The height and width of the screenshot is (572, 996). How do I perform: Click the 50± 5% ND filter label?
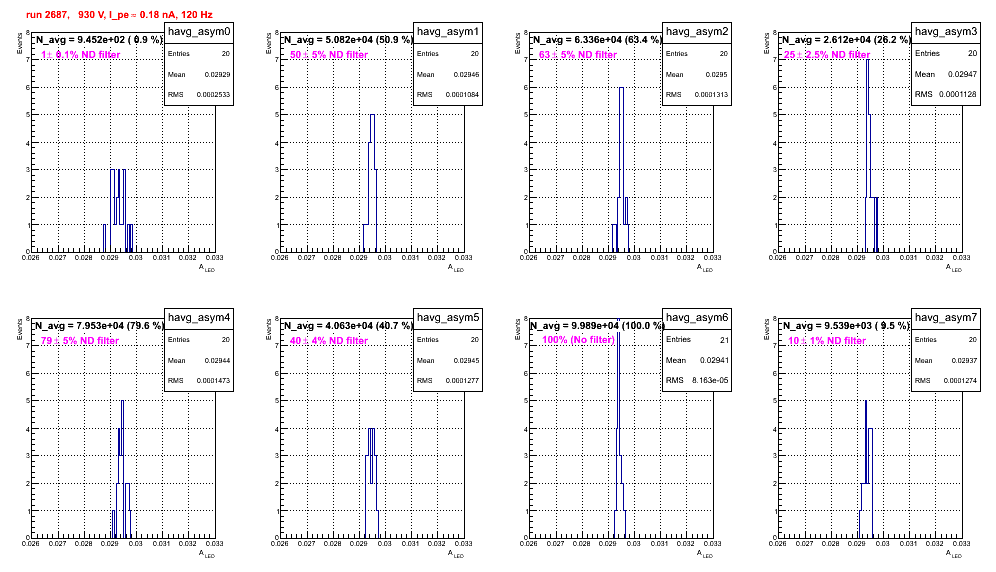(x=328, y=55)
